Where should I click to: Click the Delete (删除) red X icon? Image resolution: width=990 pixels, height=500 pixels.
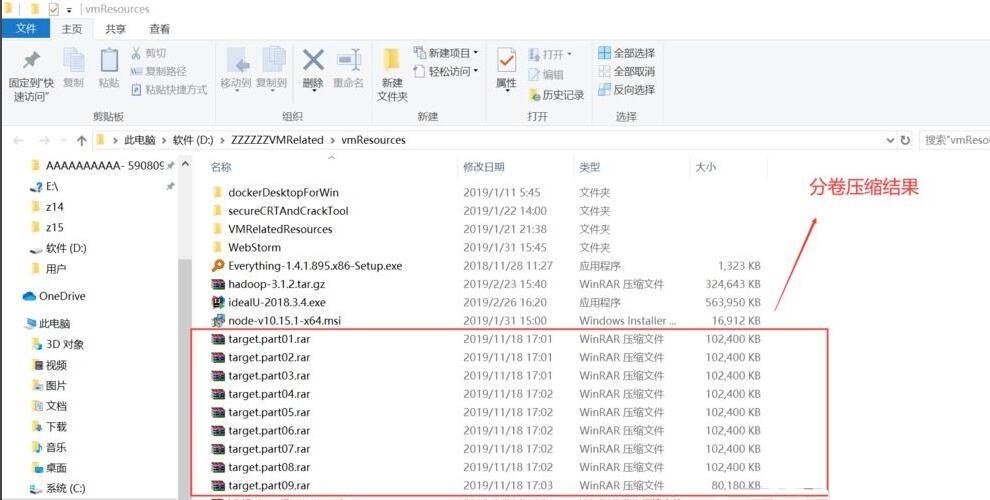point(313,62)
